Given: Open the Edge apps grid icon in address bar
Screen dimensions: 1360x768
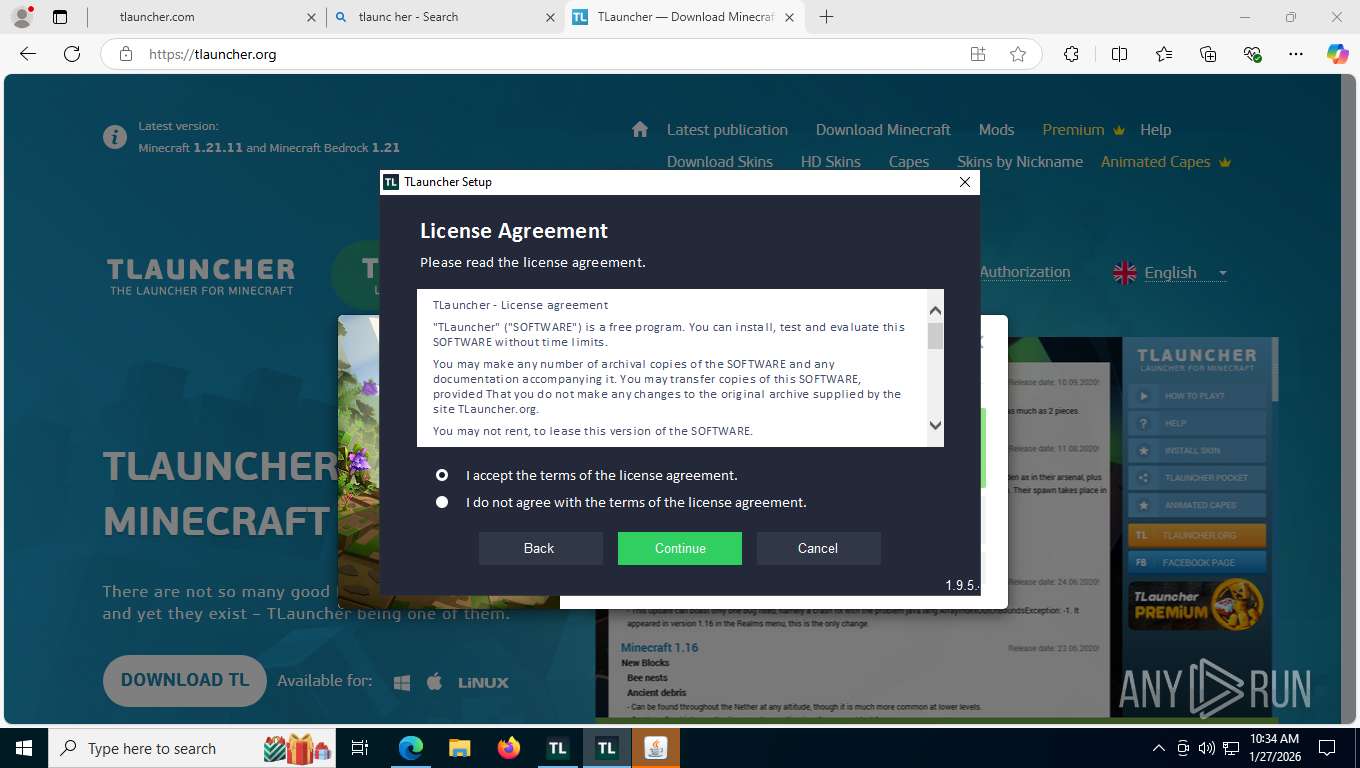Looking at the screenshot, I should 978,54.
